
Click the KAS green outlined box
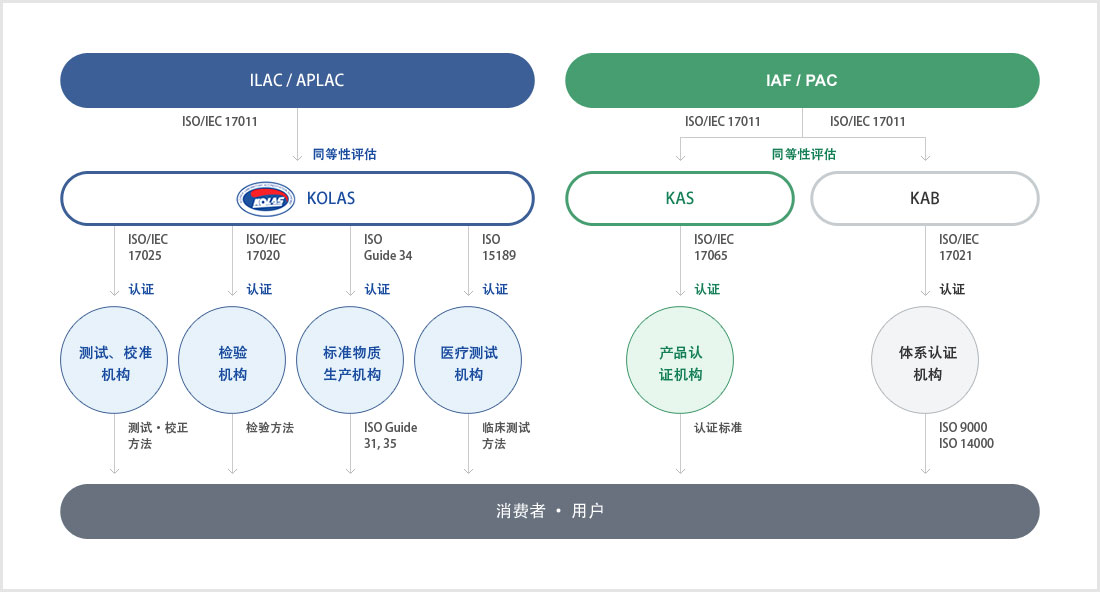click(x=680, y=199)
